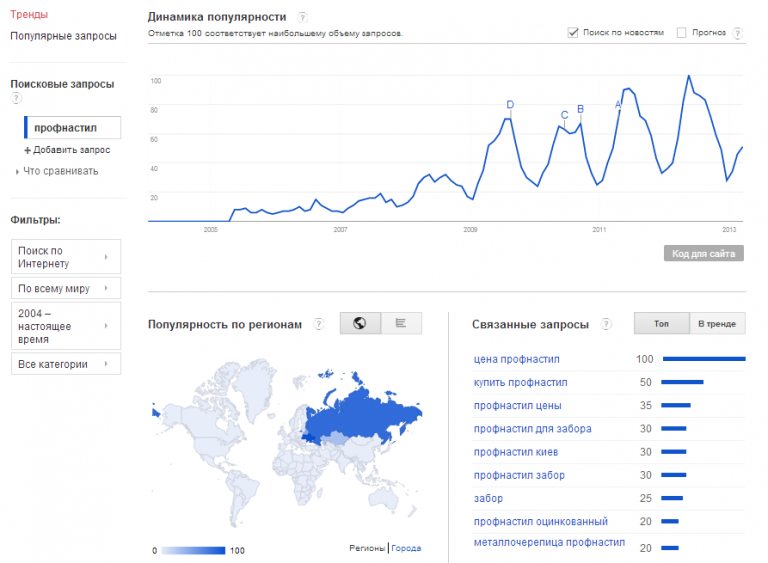768x563 pixels.
Task: Click help icon next to Связанные запросы
Action: (x=607, y=324)
